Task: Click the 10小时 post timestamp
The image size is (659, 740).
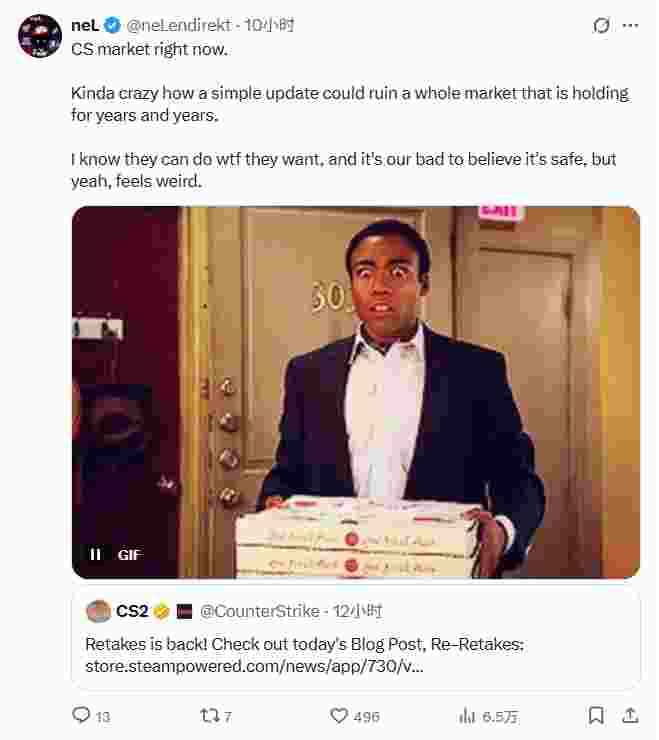Action: (x=269, y=25)
